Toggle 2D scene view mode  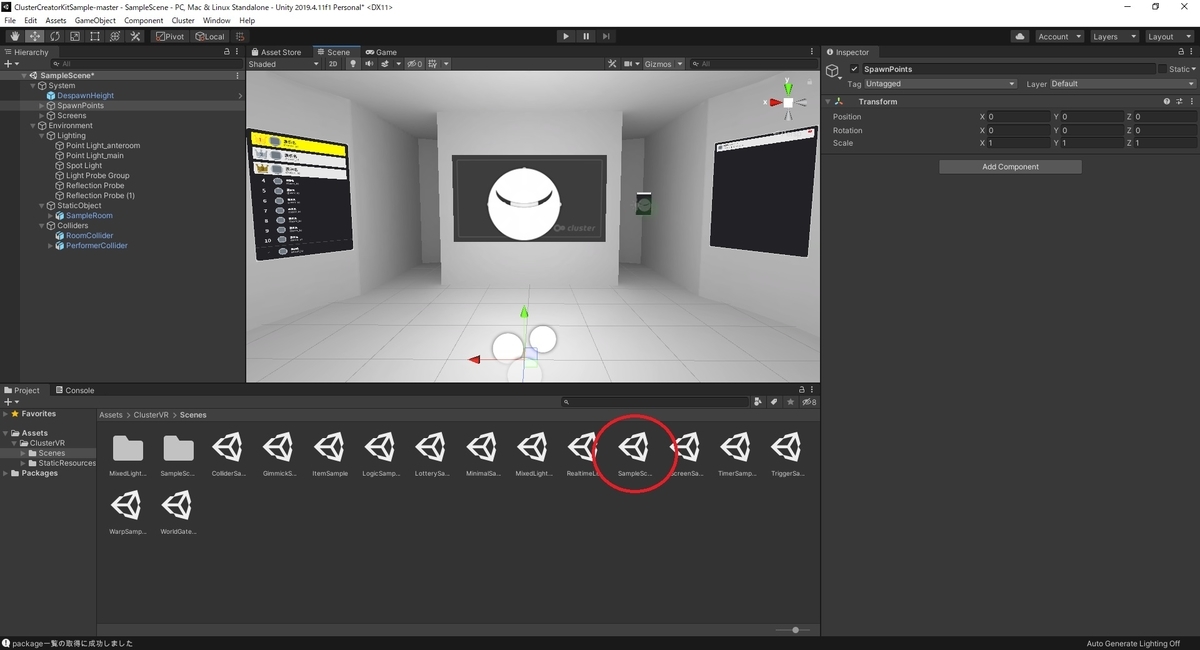click(334, 64)
